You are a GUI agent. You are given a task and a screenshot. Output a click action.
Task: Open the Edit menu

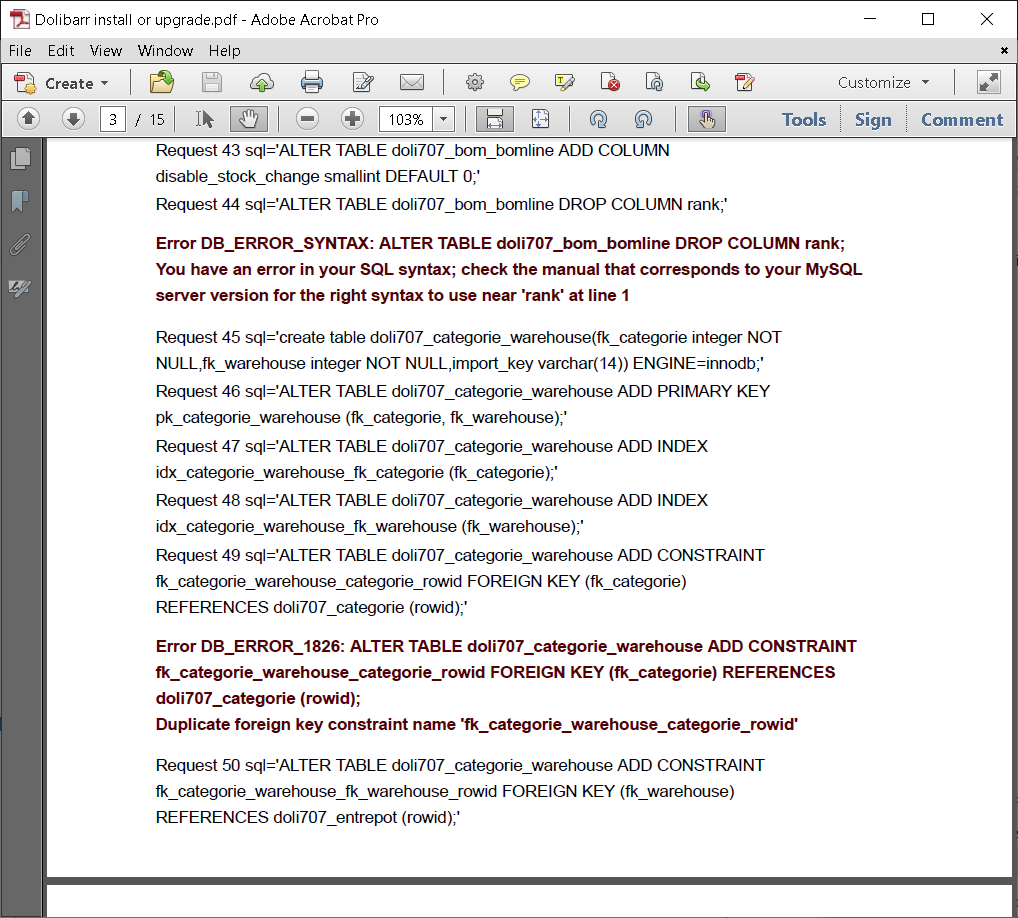(61, 50)
